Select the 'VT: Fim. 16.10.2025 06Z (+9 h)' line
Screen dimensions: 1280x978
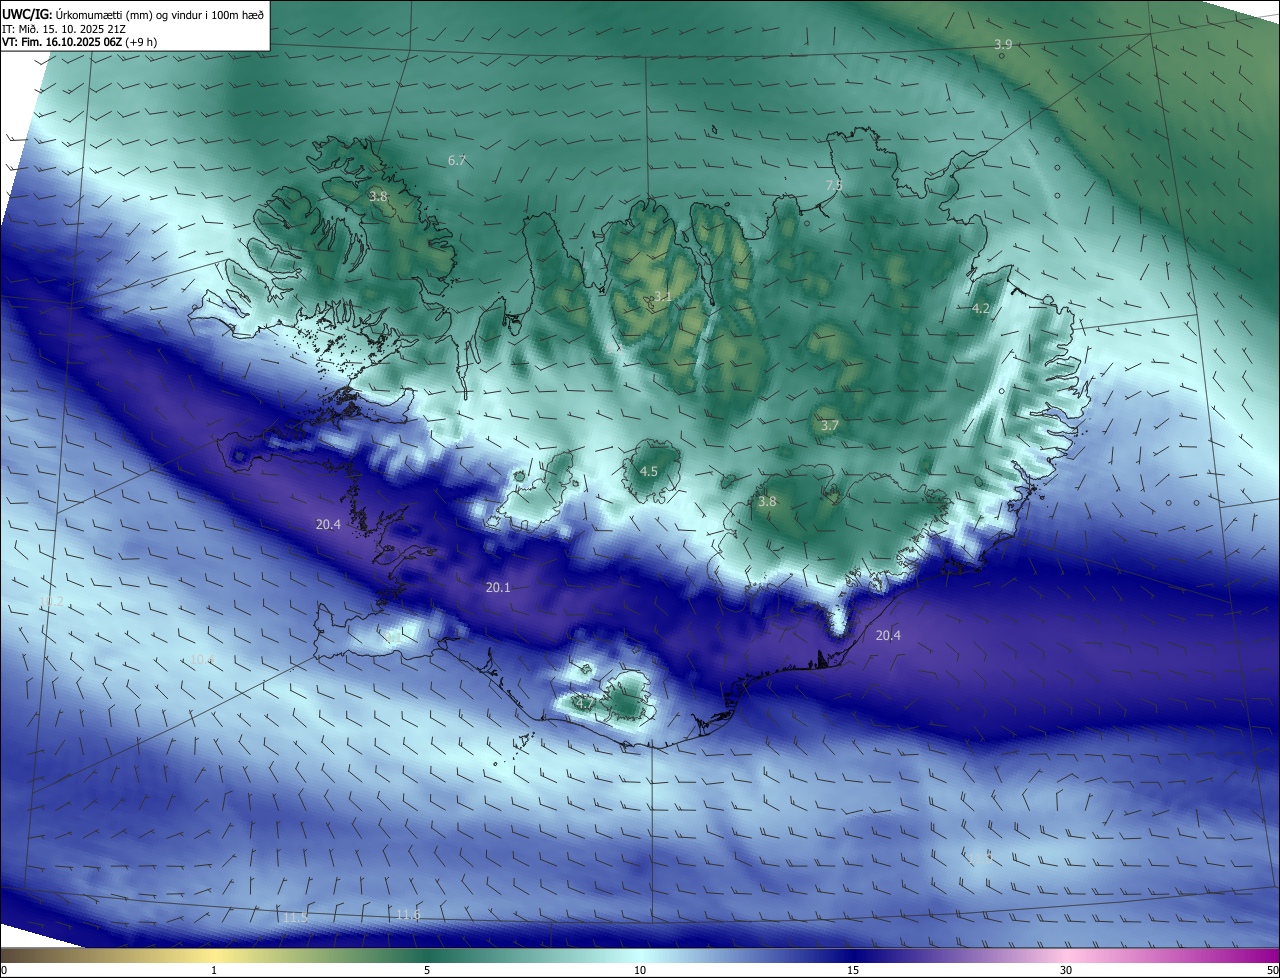point(79,42)
